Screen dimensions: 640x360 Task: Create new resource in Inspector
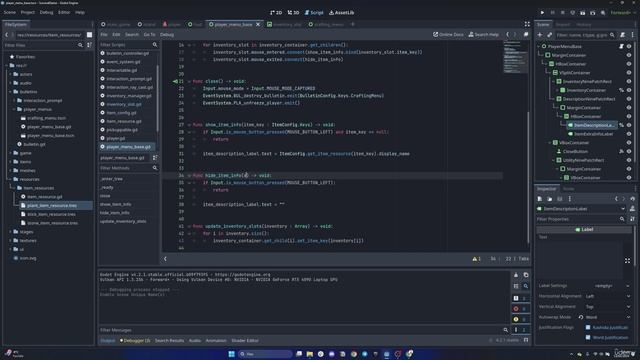540,199
